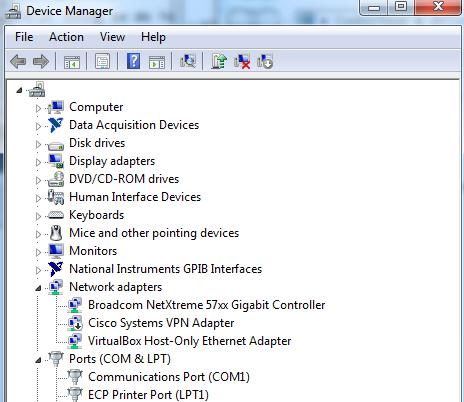Select the Ports (COM & LPT) label
This screenshot has height=402, width=464.
[120, 359]
